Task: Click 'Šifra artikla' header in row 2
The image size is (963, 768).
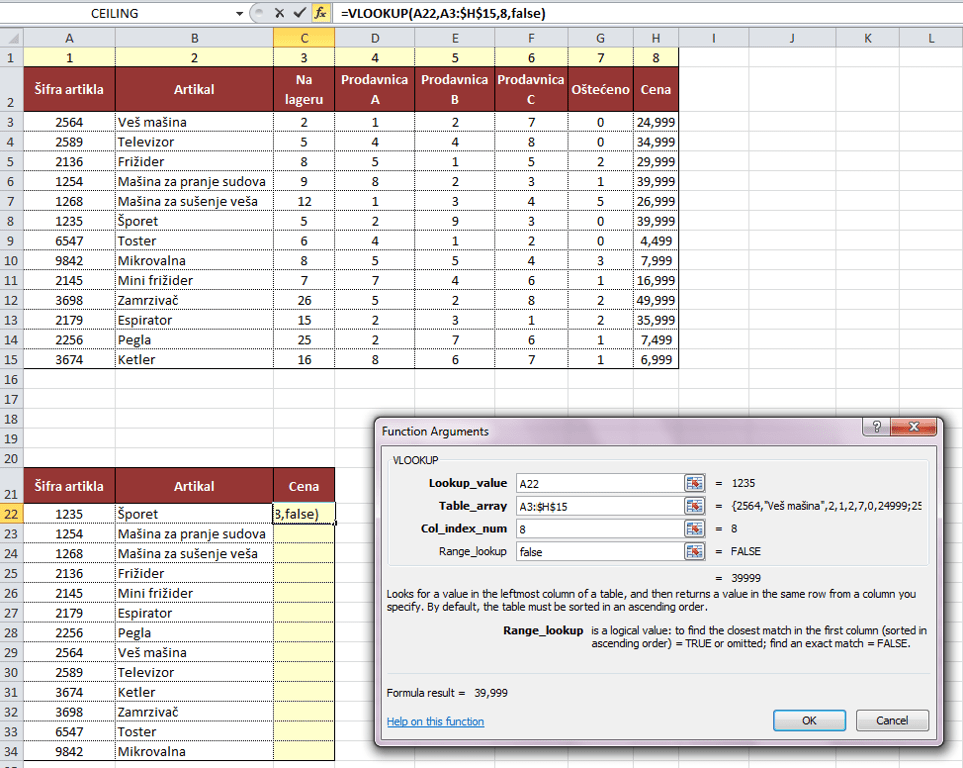Action: pos(69,90)
